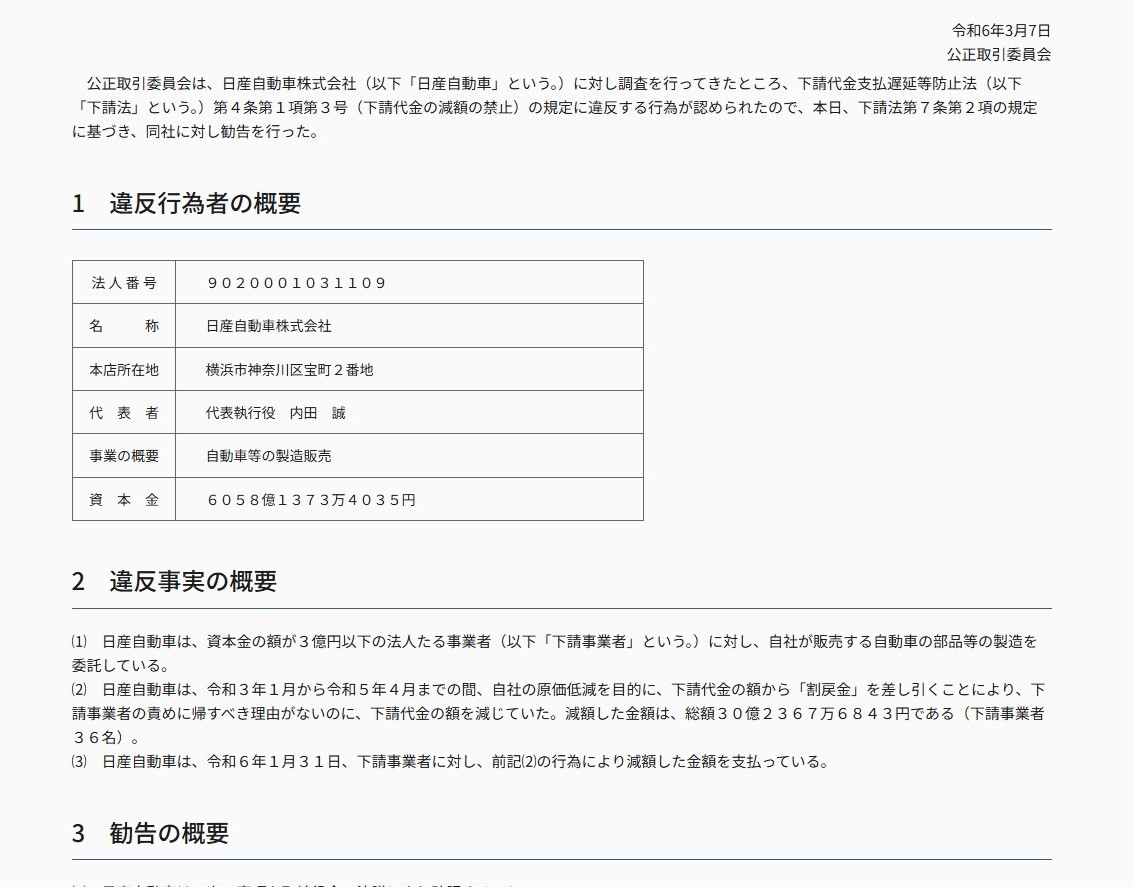Click the date 令和6年3月7日
1133x887 pixels.
click(x=1001, y=30)
